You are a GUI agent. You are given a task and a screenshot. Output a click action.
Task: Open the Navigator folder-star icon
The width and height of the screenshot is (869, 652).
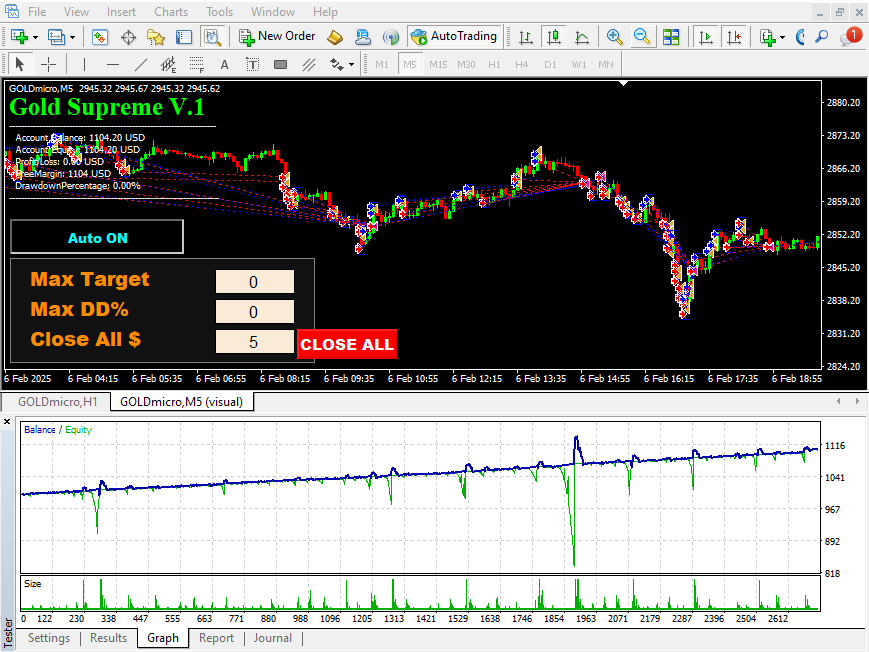[156, 37]
